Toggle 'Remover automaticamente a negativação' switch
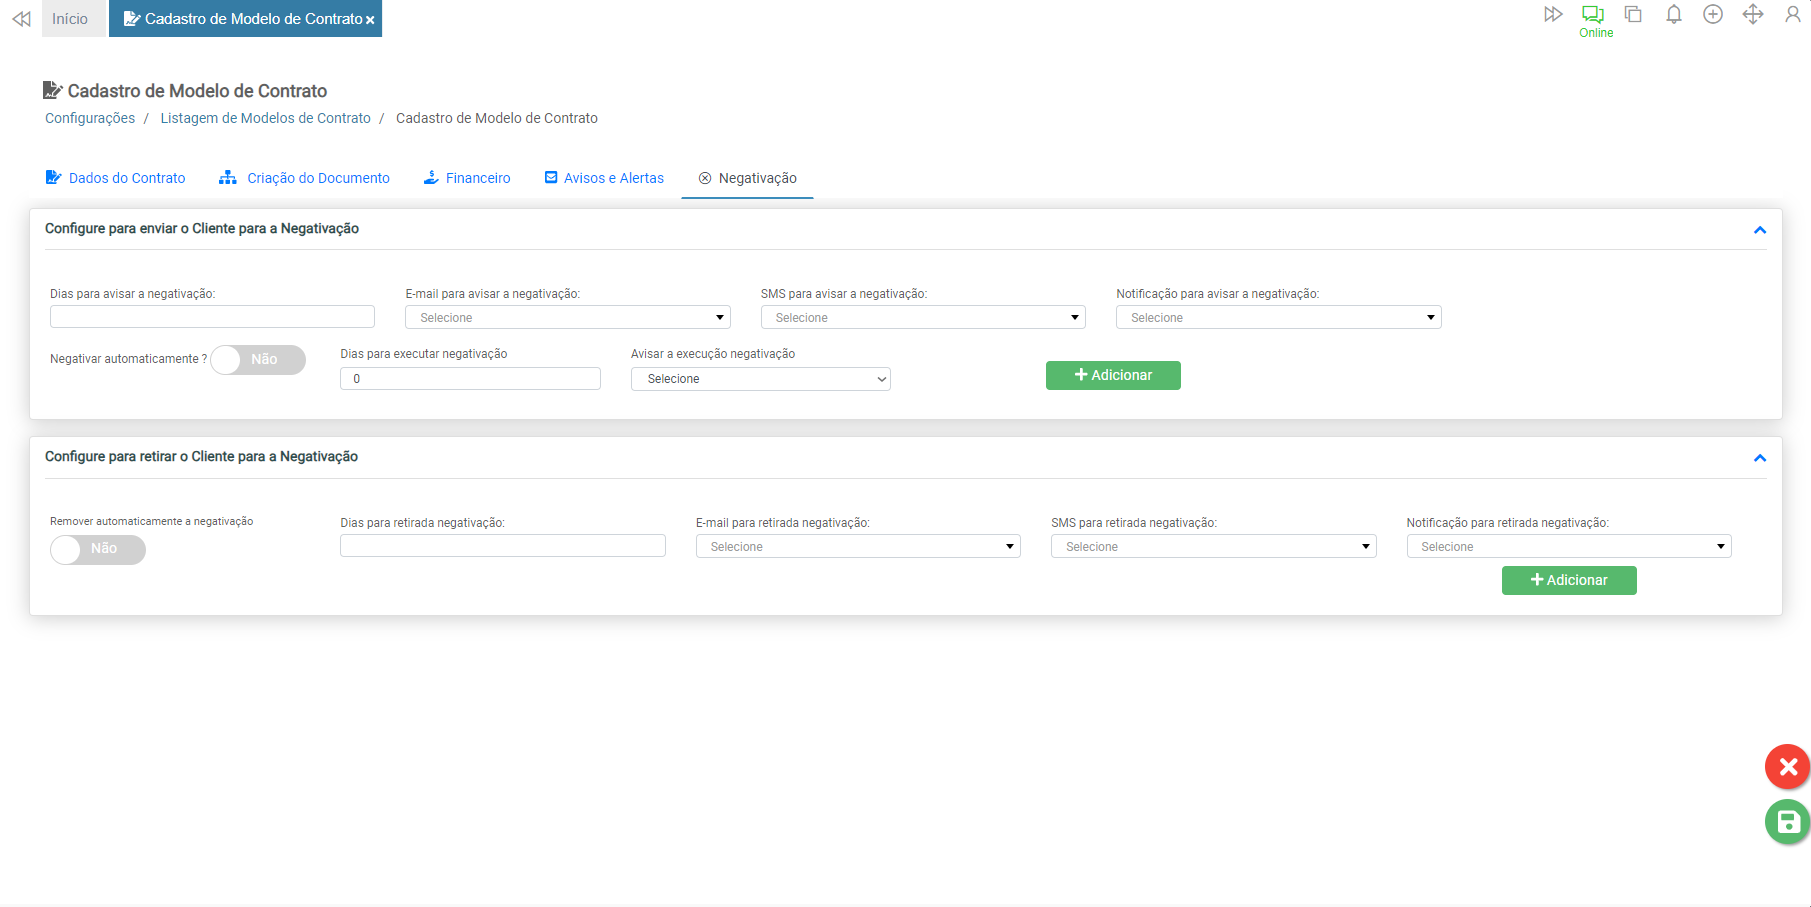1811x907 pixels. coord(98,549)
